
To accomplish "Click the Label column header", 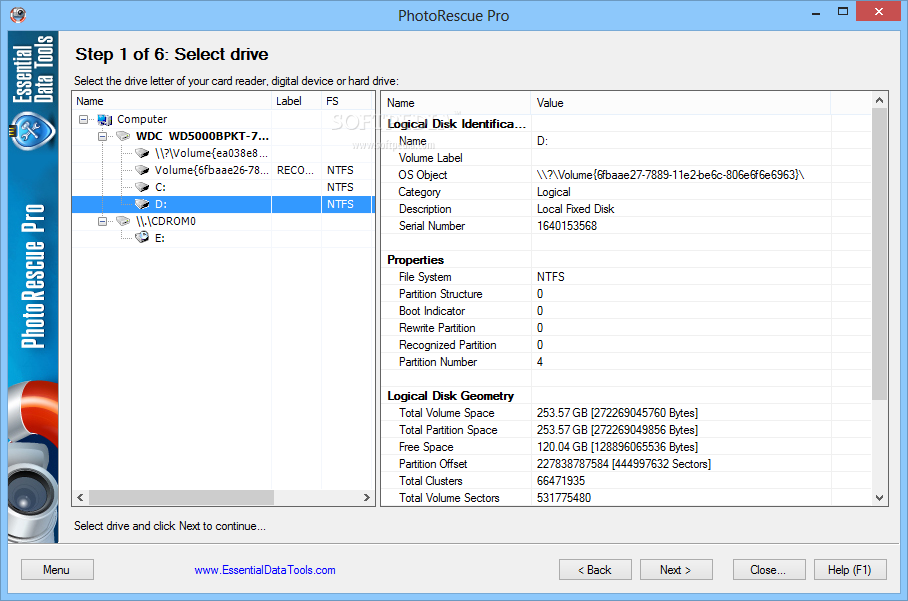I will [296, 101].
